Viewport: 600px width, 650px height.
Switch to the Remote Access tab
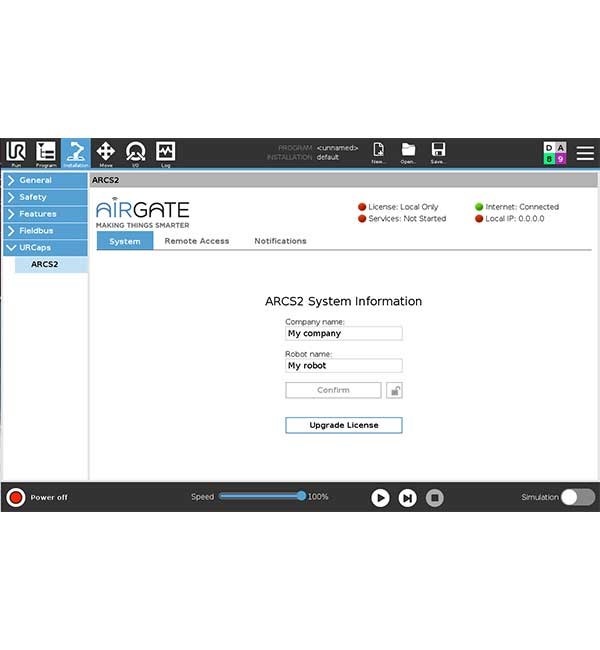[x=197, y=241]
